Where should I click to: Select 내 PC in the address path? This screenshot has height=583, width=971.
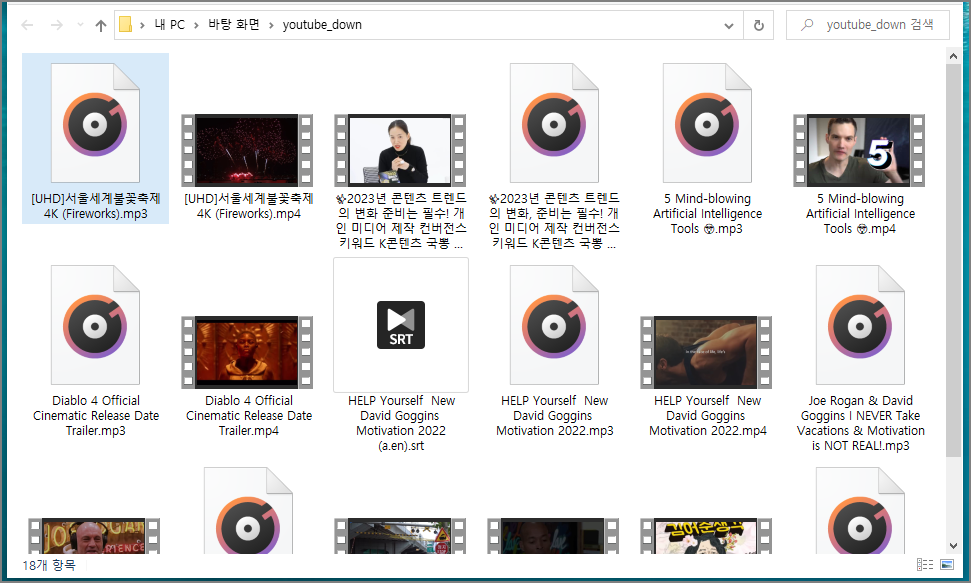[x=169, y=25]
